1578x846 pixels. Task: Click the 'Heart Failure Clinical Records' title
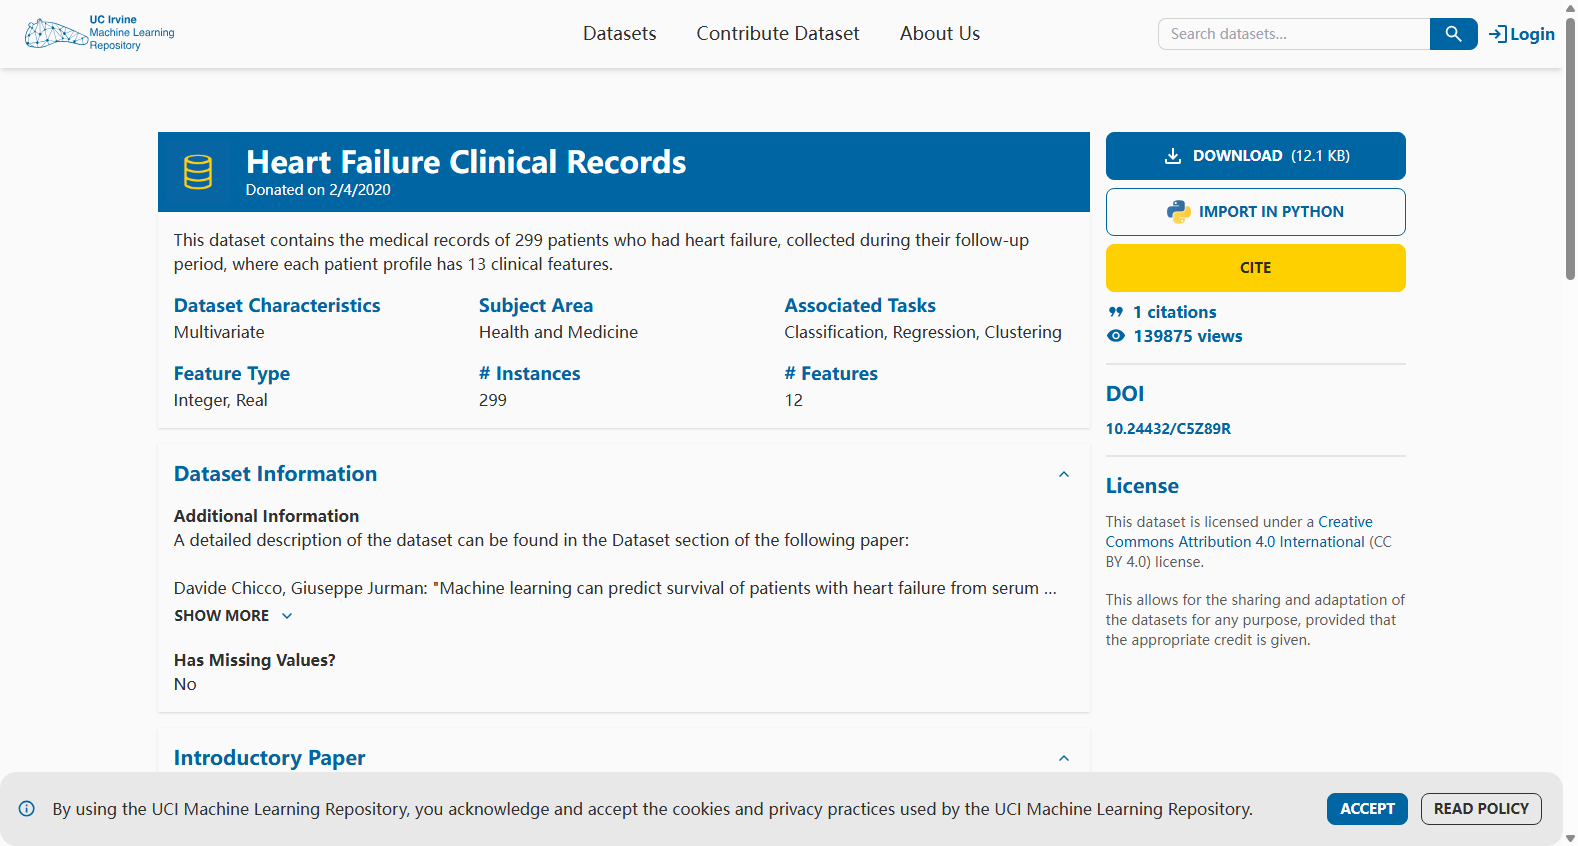(466, 162)
